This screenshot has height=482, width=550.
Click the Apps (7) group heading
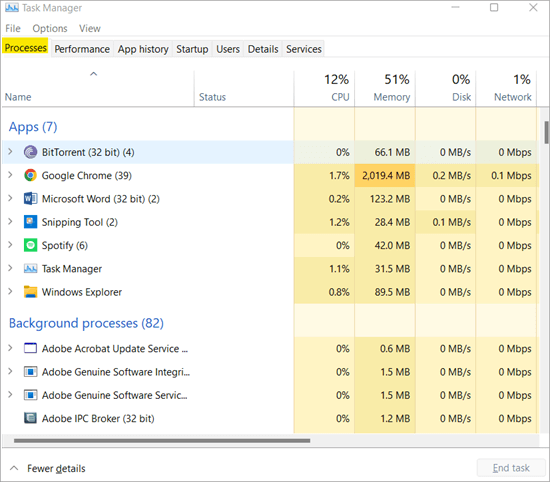(x=33, y=127)
